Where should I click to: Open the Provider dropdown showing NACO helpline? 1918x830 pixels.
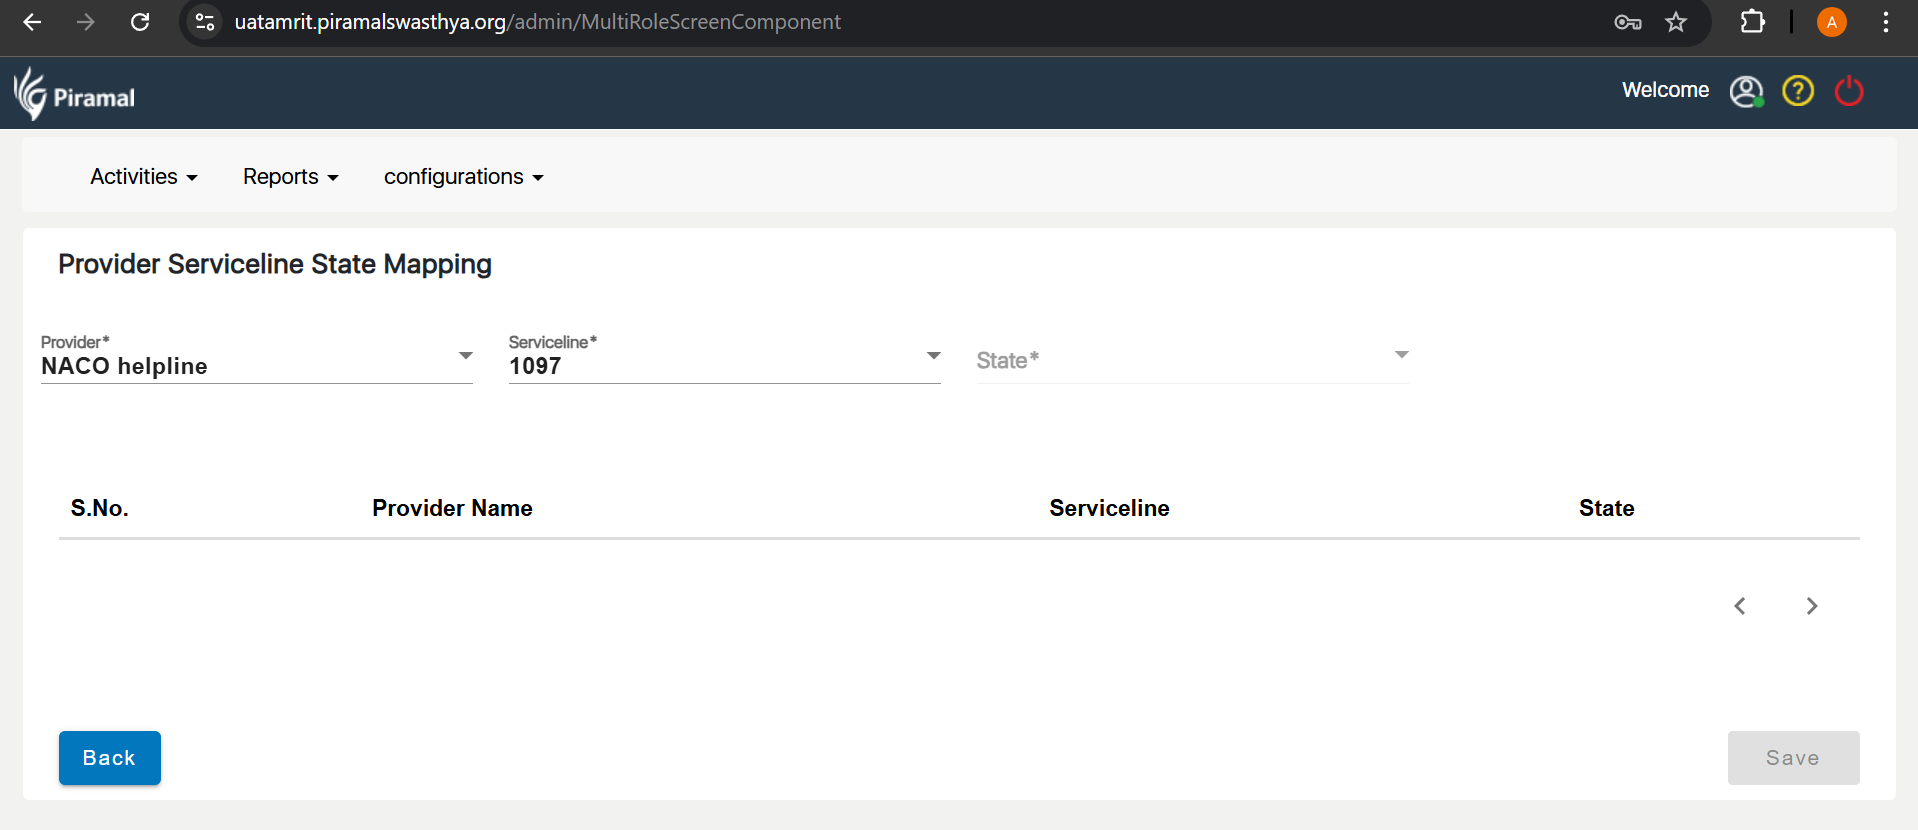click(x=256, y=365)
